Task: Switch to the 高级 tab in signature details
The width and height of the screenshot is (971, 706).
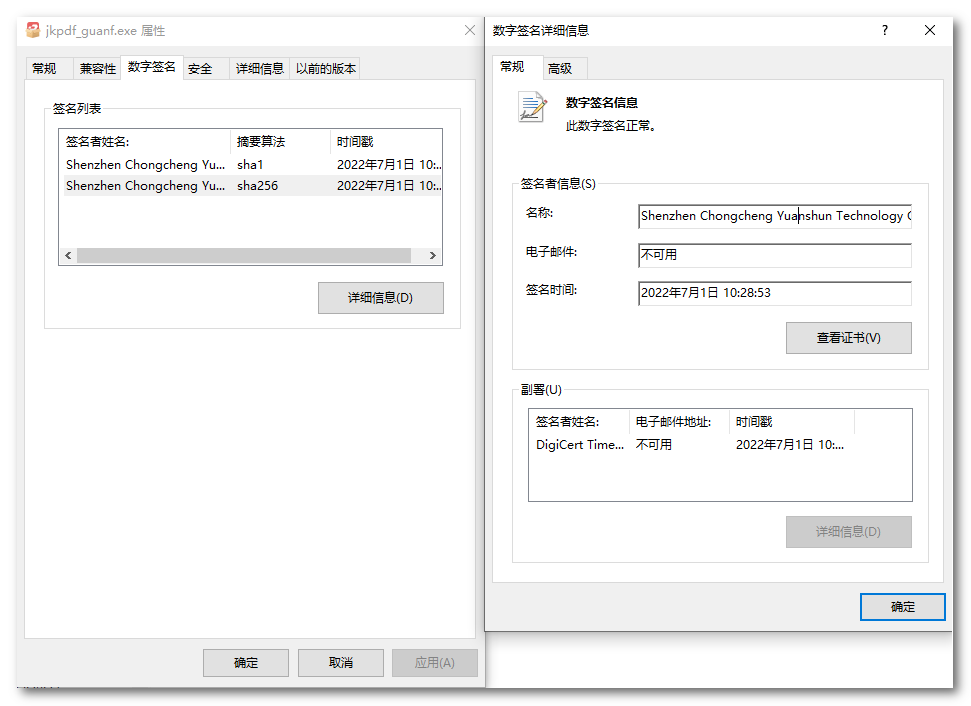Action: 560,69
